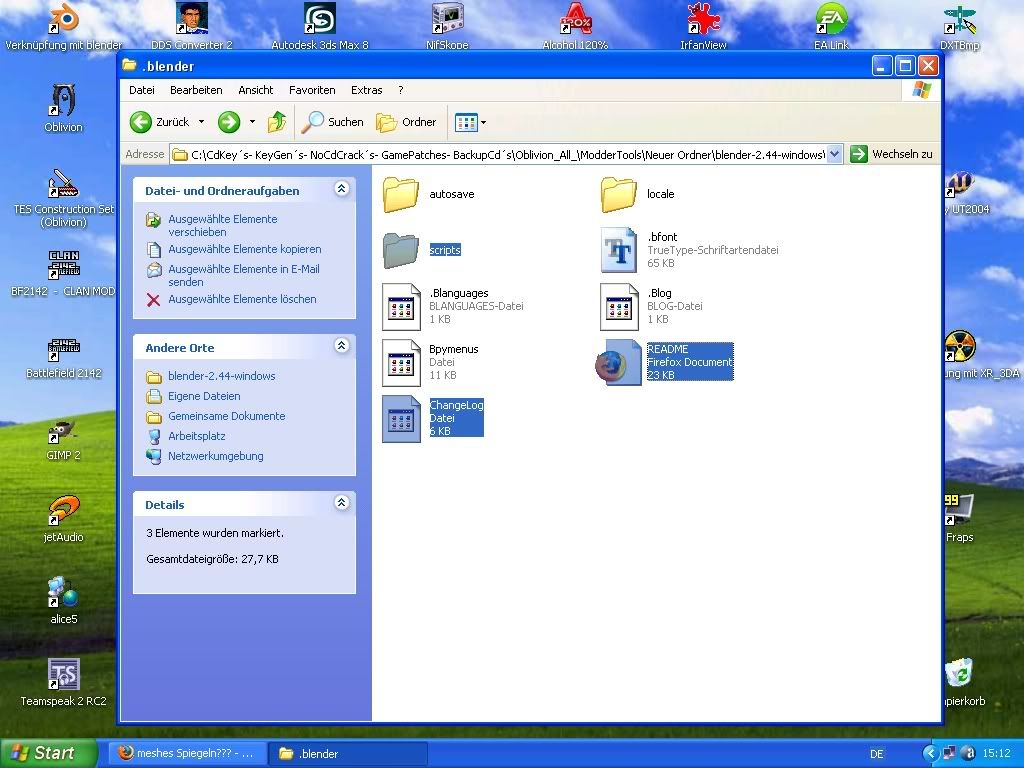Collapse the Datei- und Ordneraufgaben panel
Screen dimensions: 1024x768
pos(341,189)
